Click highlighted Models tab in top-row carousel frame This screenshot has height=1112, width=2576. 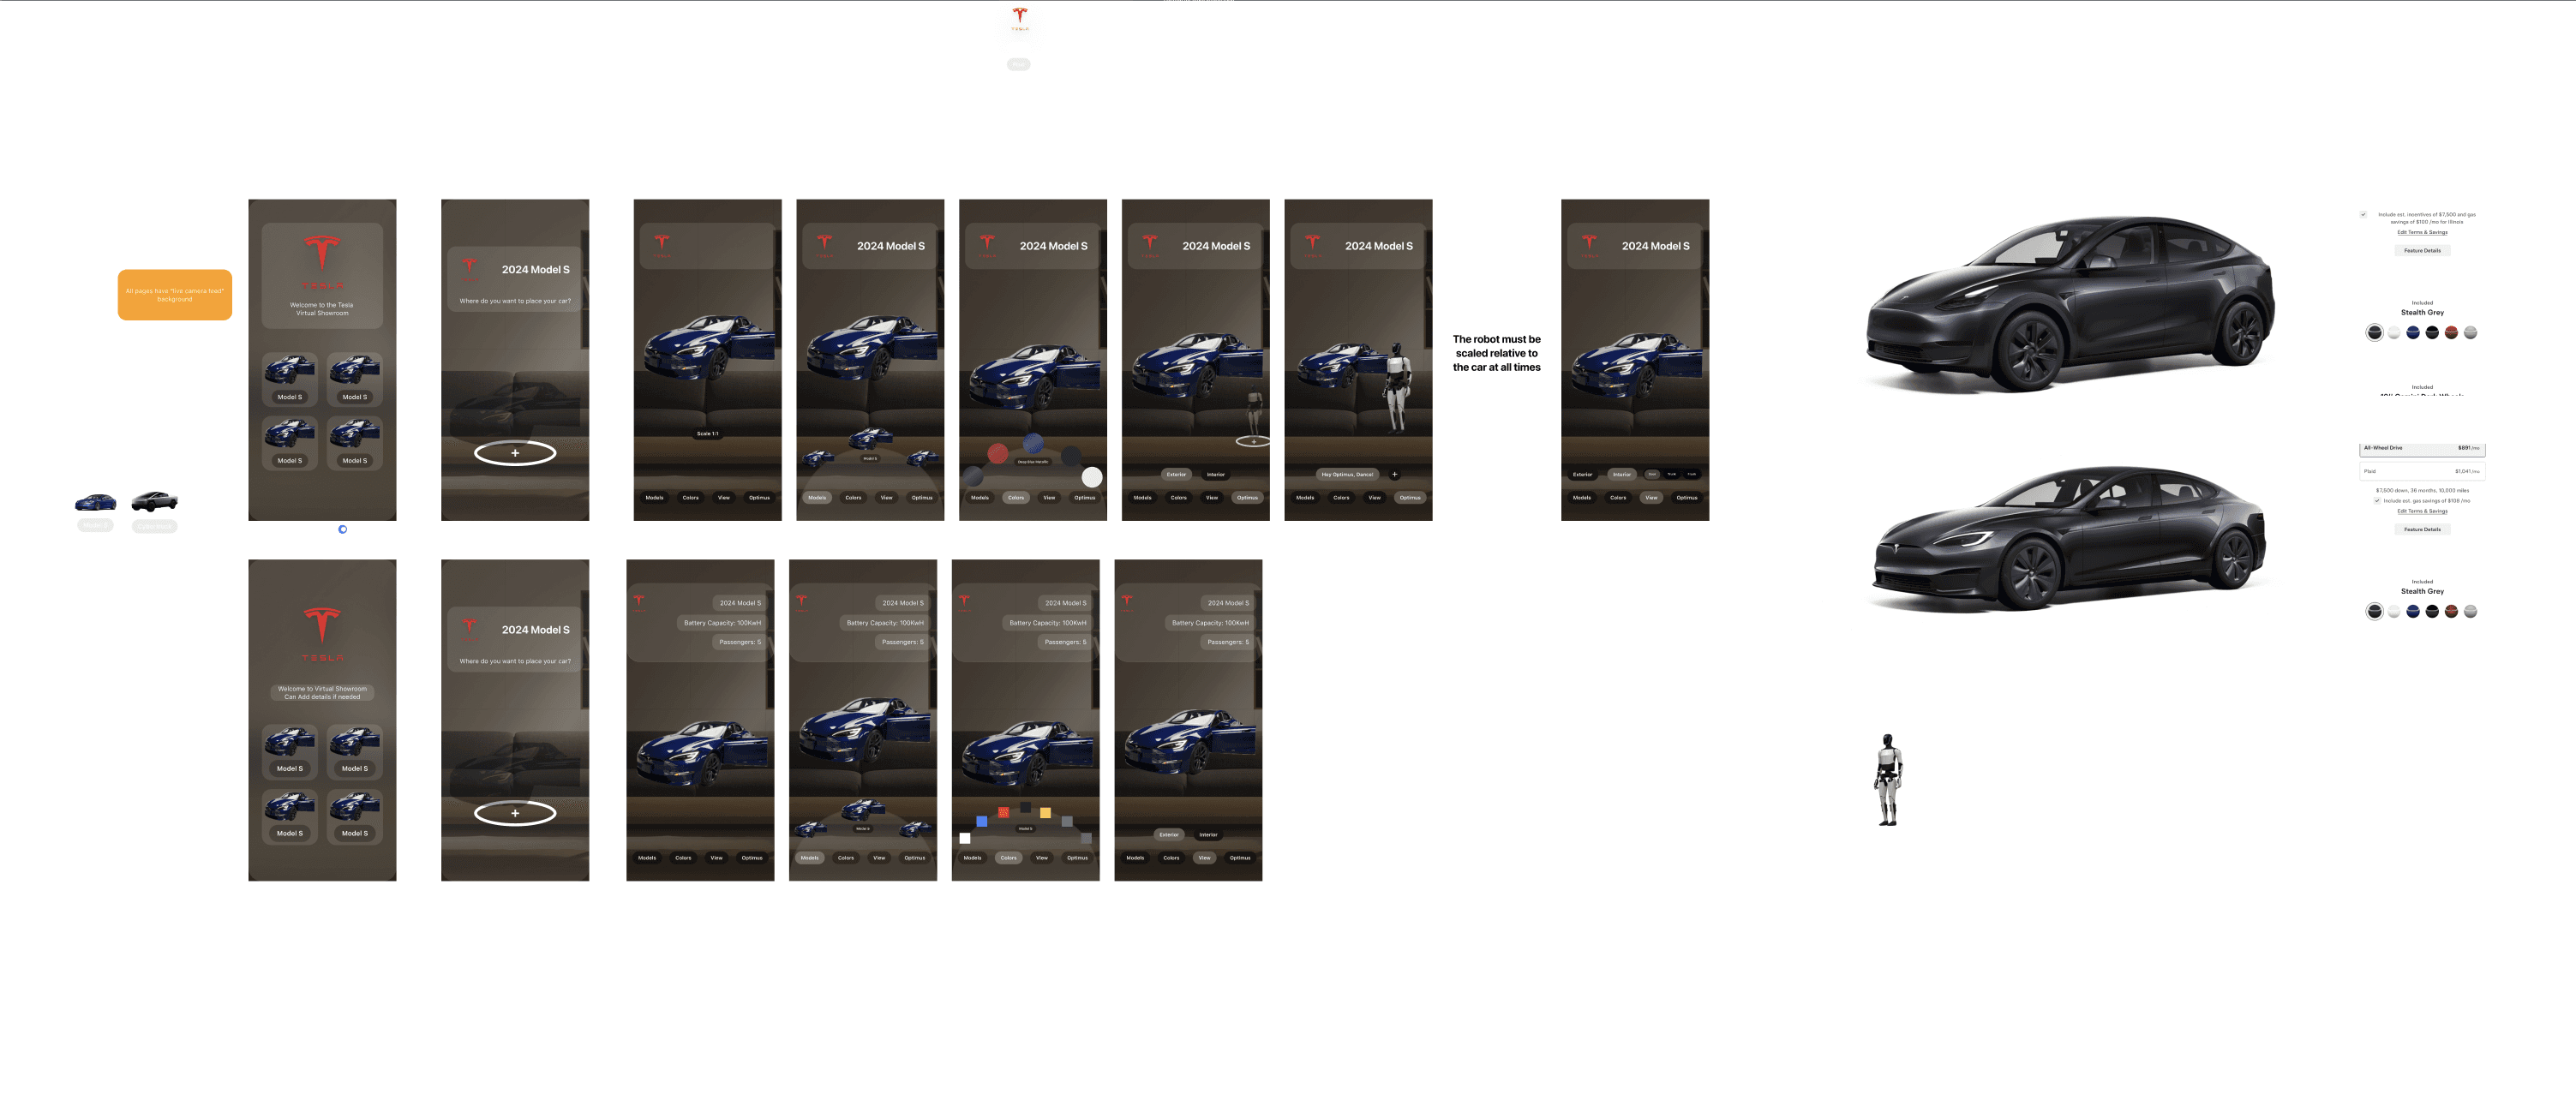coord(817,497)
